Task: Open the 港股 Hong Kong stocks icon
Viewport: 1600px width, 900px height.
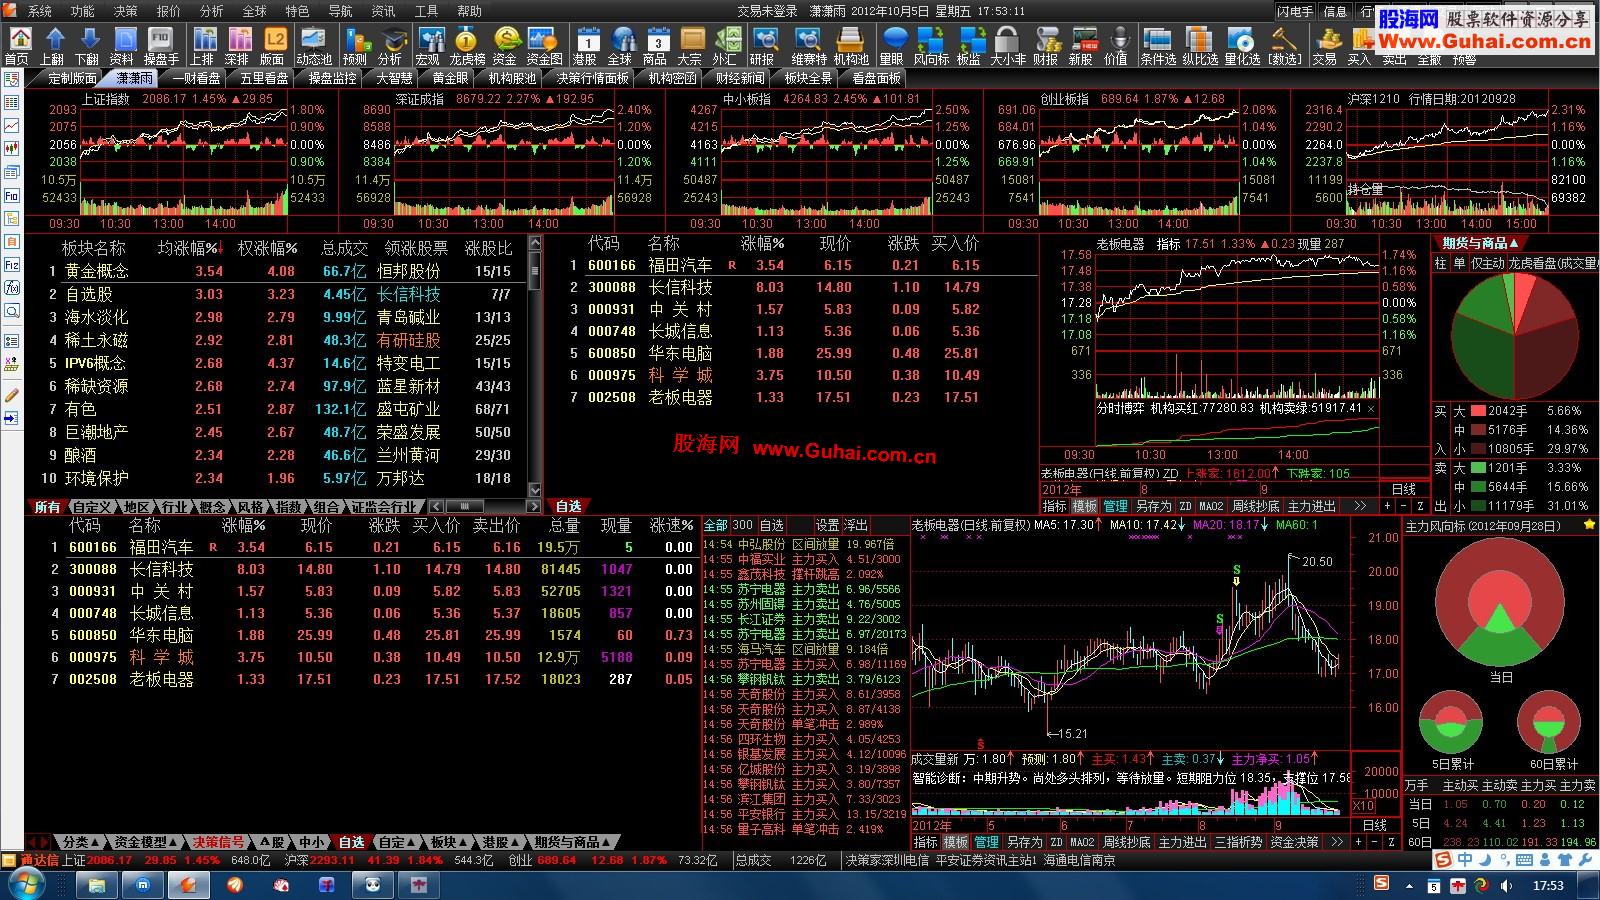Action: pos(586,46)
